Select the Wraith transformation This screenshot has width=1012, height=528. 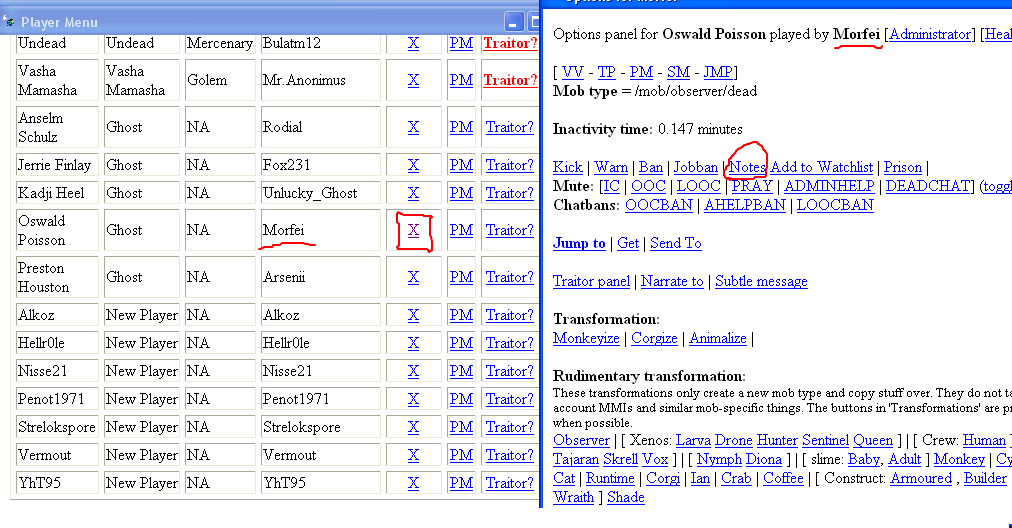[573, 497]
